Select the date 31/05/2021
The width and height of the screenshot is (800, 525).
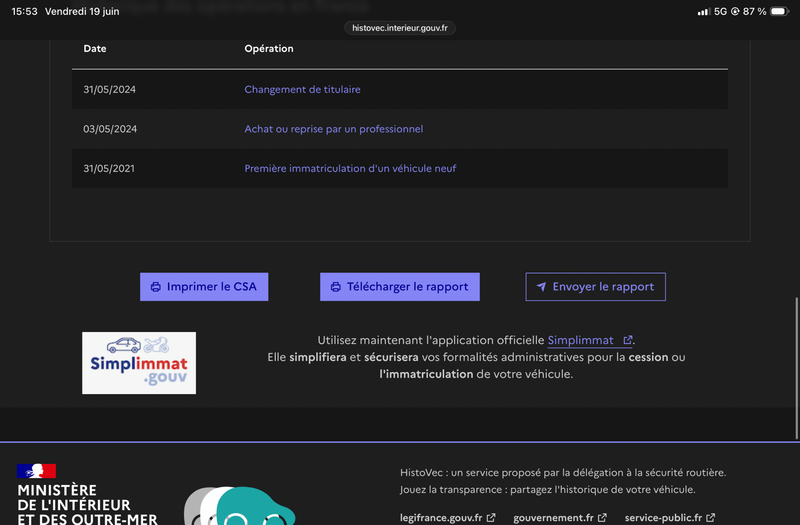pyautogui.click(x=109, y=168)
